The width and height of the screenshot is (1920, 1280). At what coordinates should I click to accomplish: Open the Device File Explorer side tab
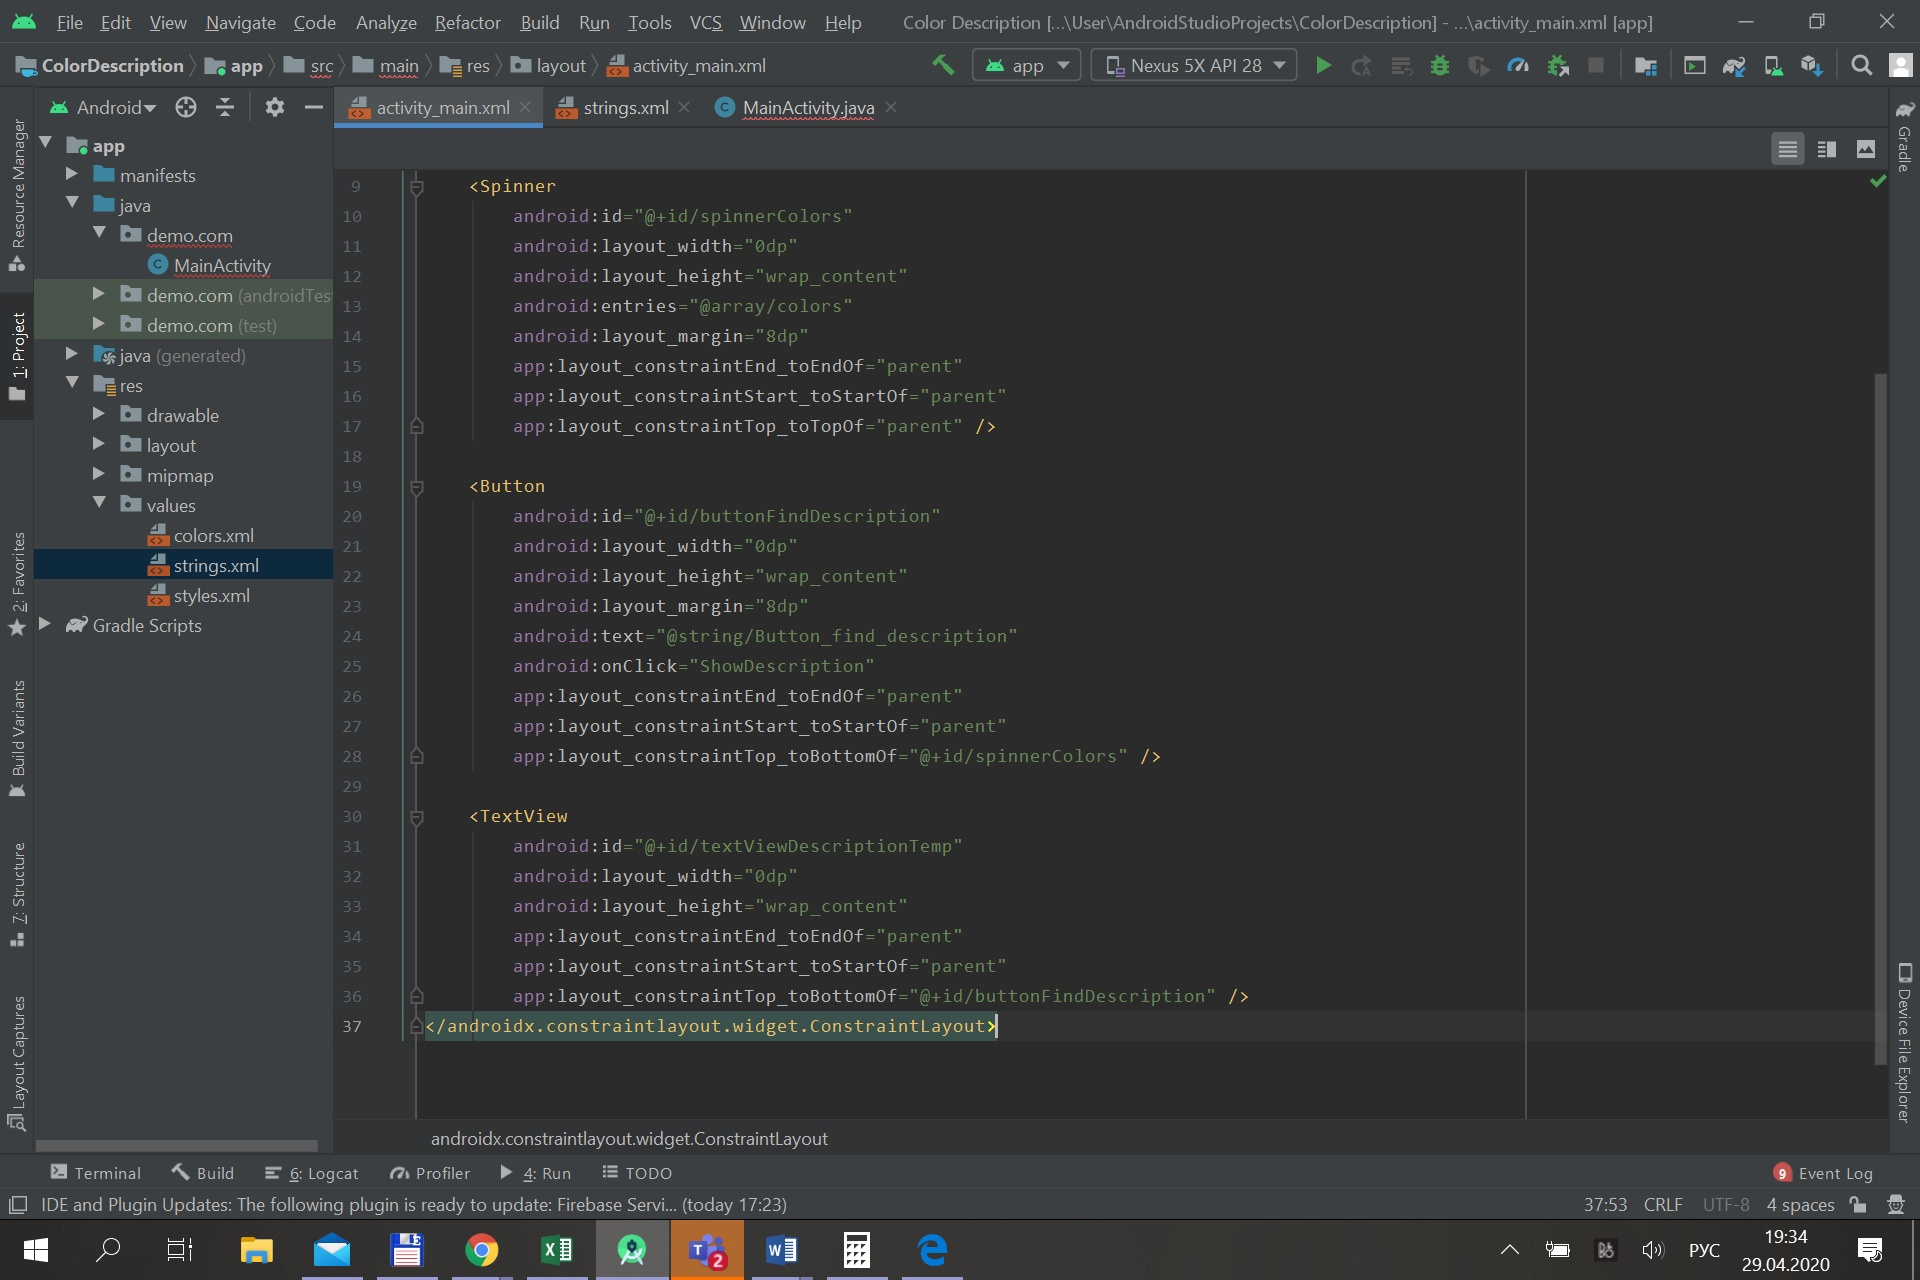(x=1904, y=1043)
